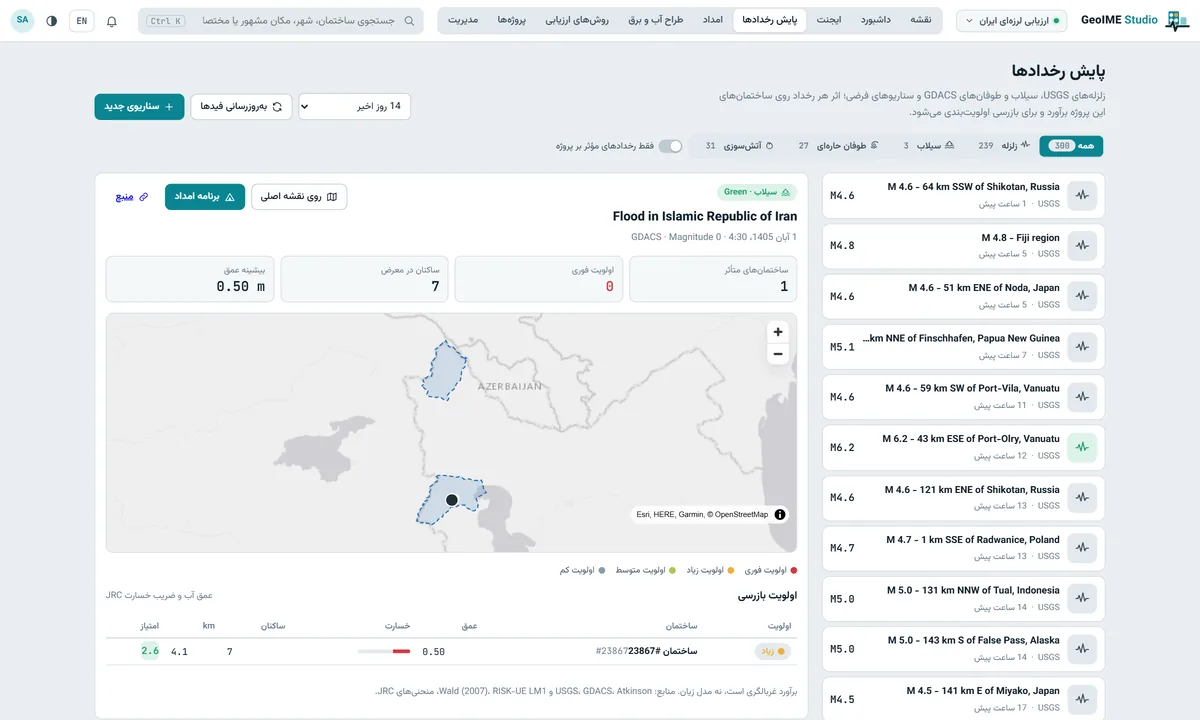Go to the داشبورد tab
This screenshot has width=1200, height=720.
876,20
